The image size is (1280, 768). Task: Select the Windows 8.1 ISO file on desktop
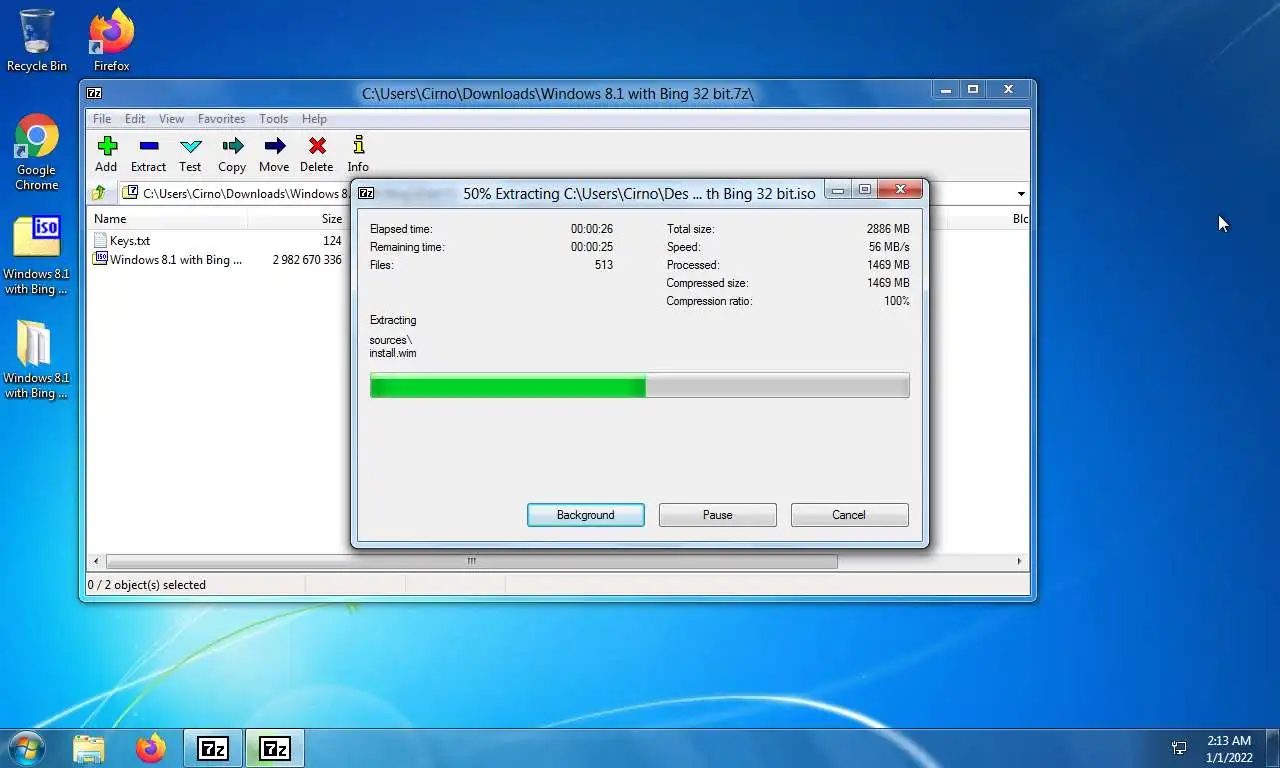click(37, 255)
